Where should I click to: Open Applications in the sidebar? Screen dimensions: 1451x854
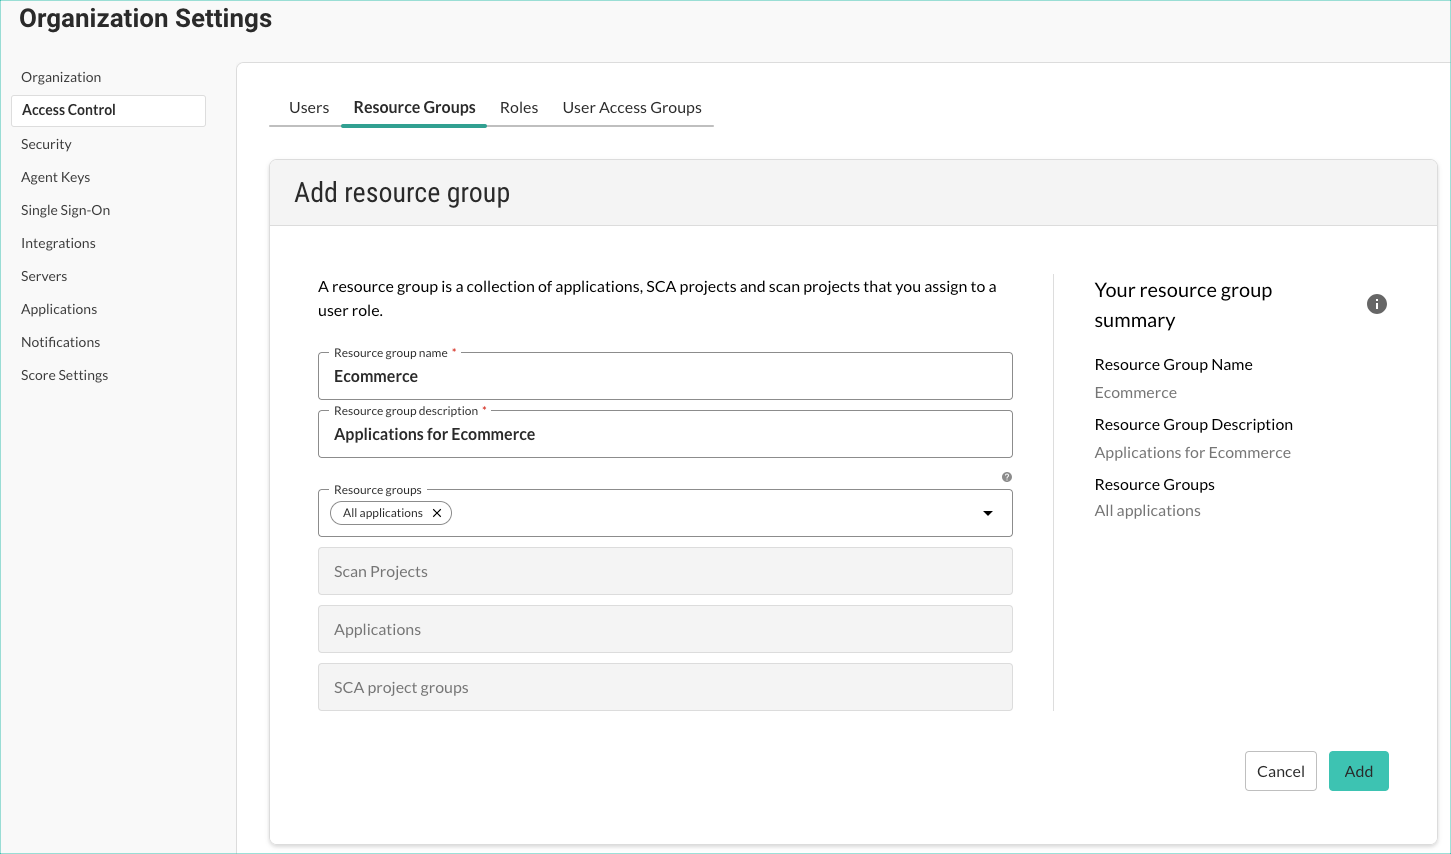(59, 309)
